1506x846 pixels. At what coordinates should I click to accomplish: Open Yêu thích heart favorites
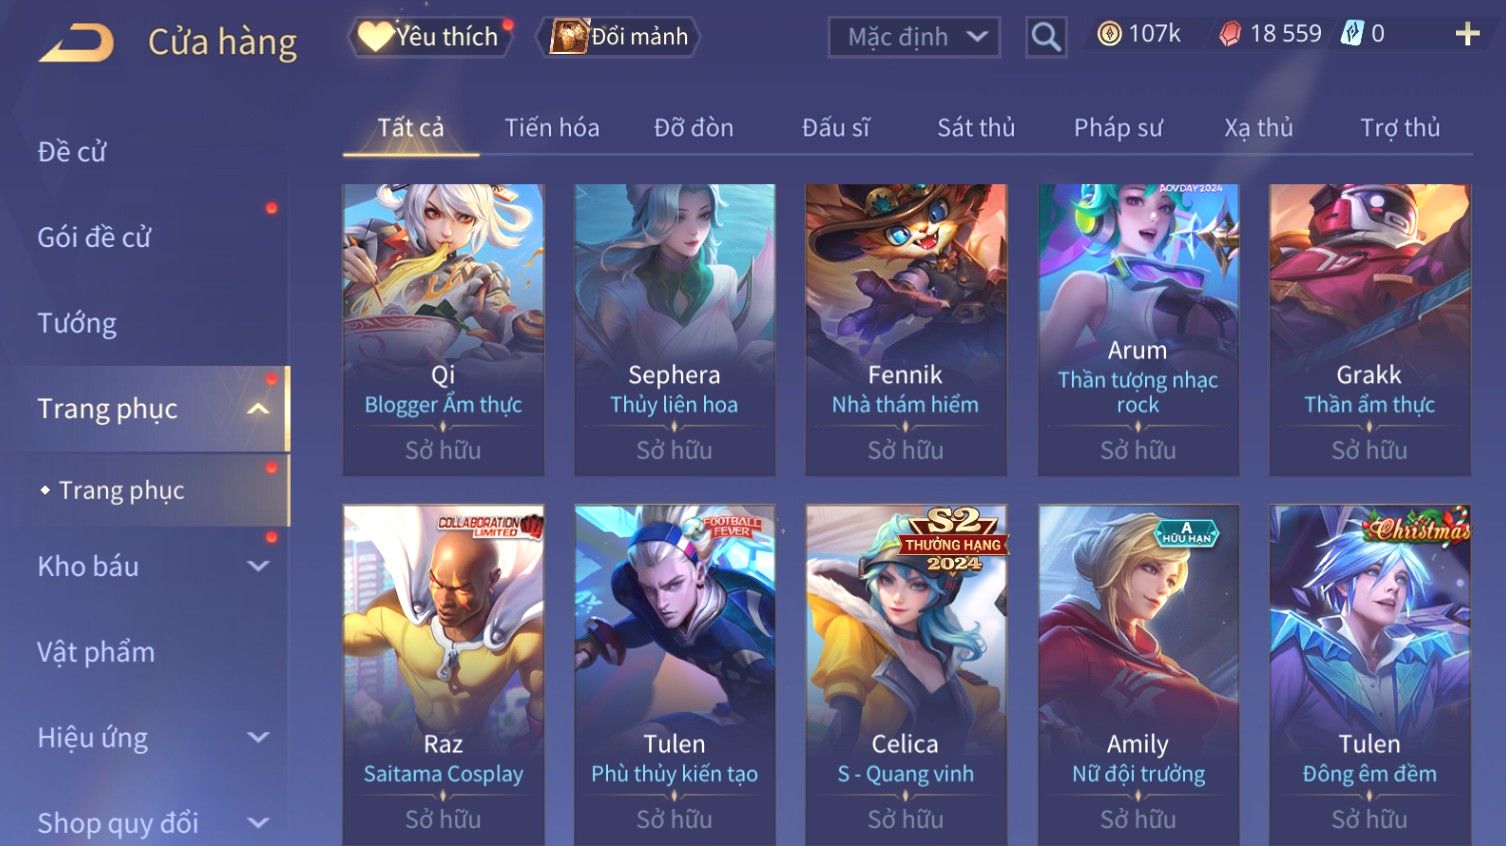coord(430,37)
